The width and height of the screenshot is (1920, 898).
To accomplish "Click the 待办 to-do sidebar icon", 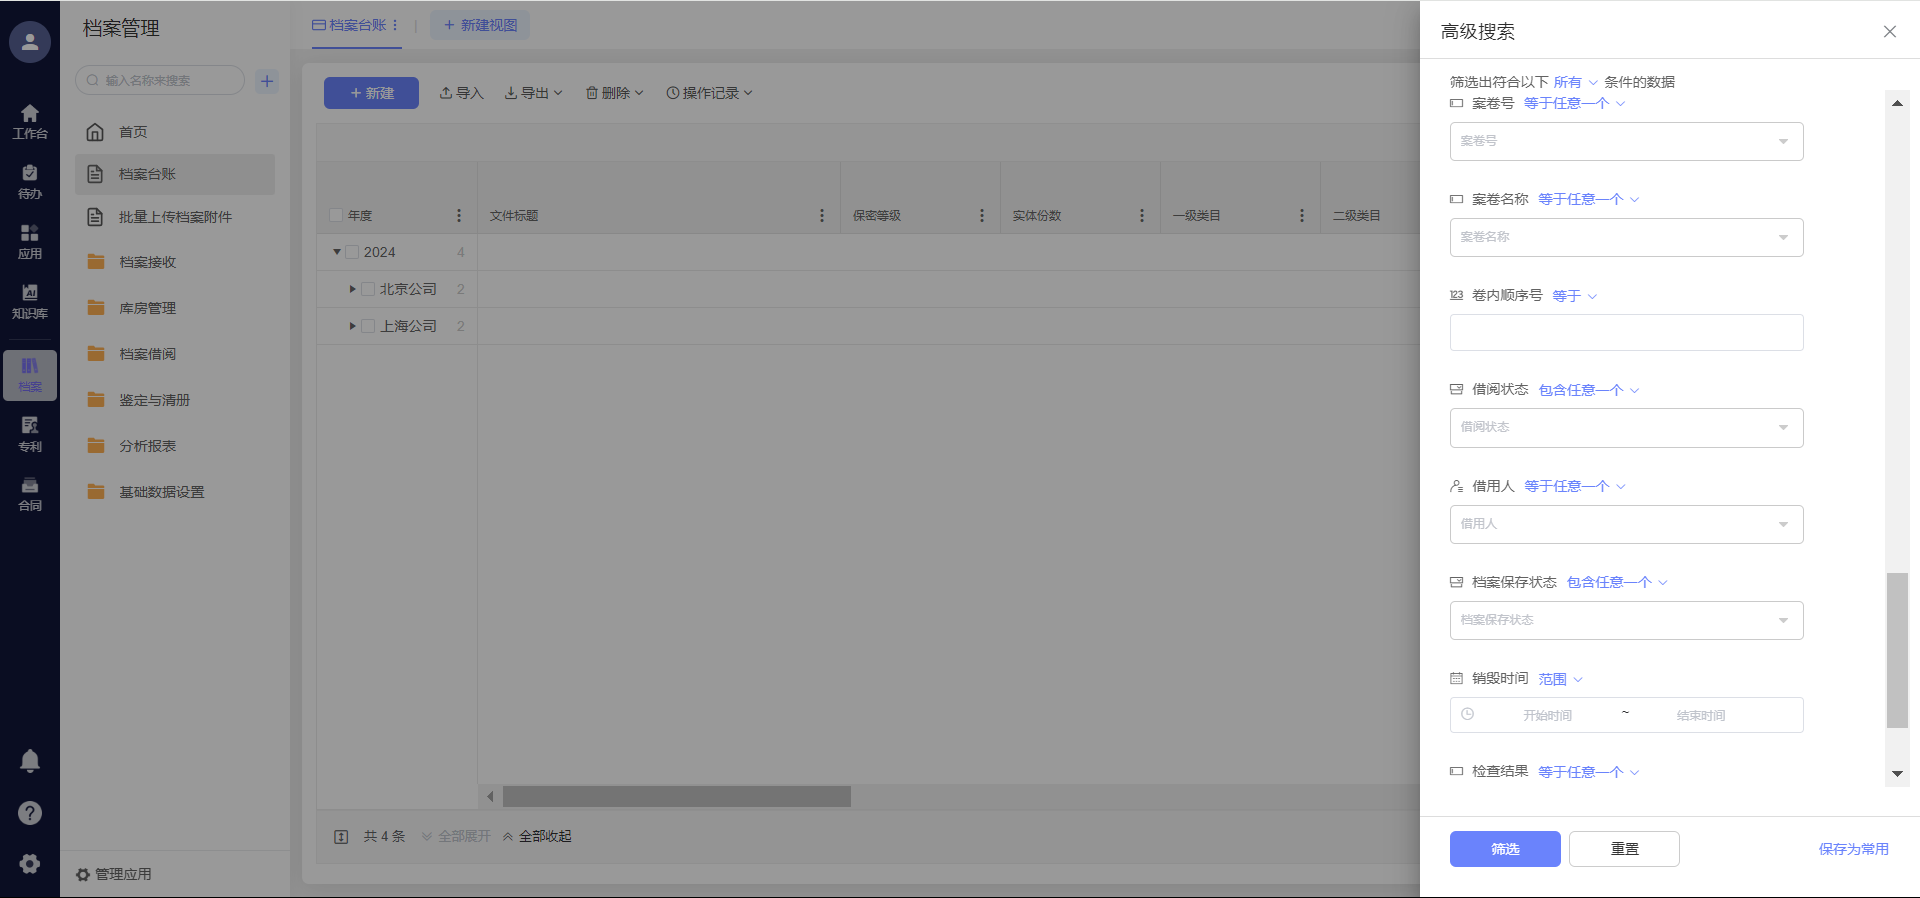I will pyautogui.click(x=30, y=182).
